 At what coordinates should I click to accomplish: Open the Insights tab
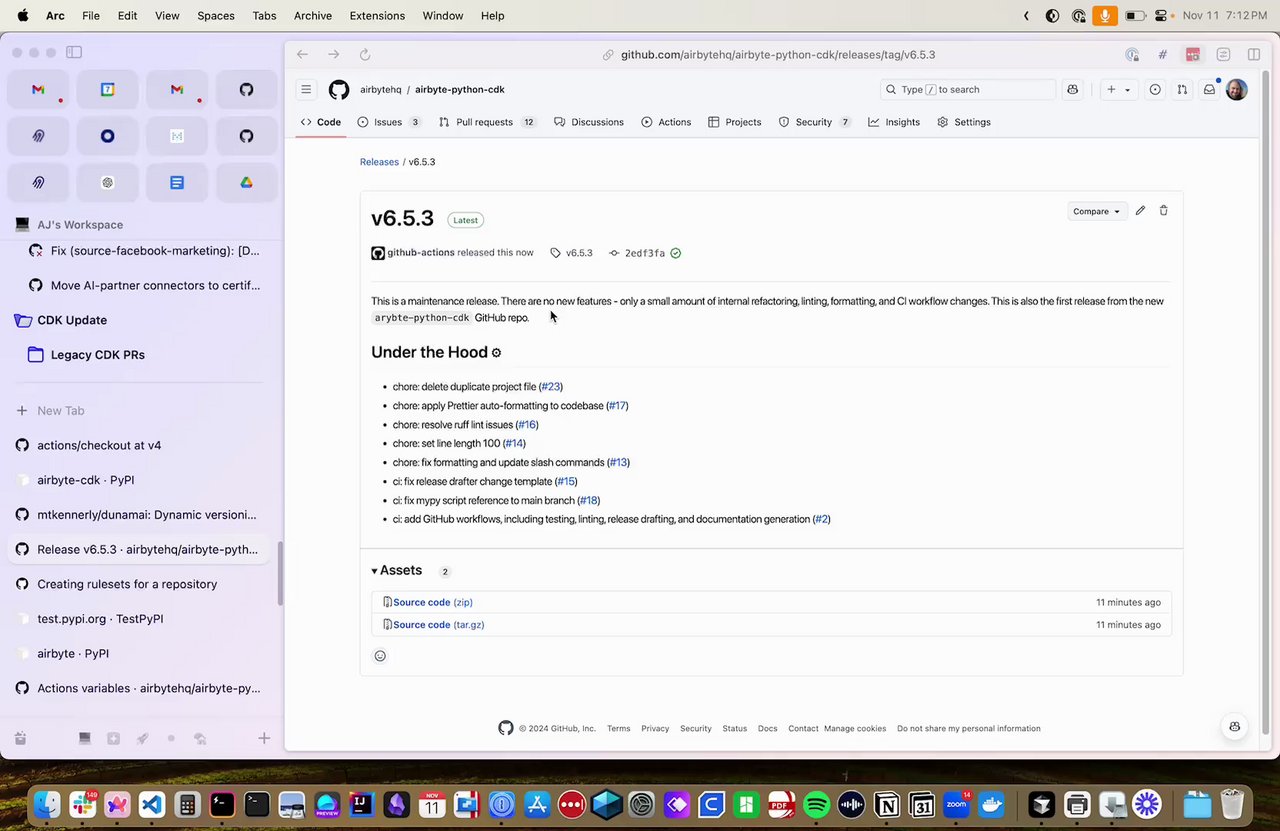click(894, 122)
